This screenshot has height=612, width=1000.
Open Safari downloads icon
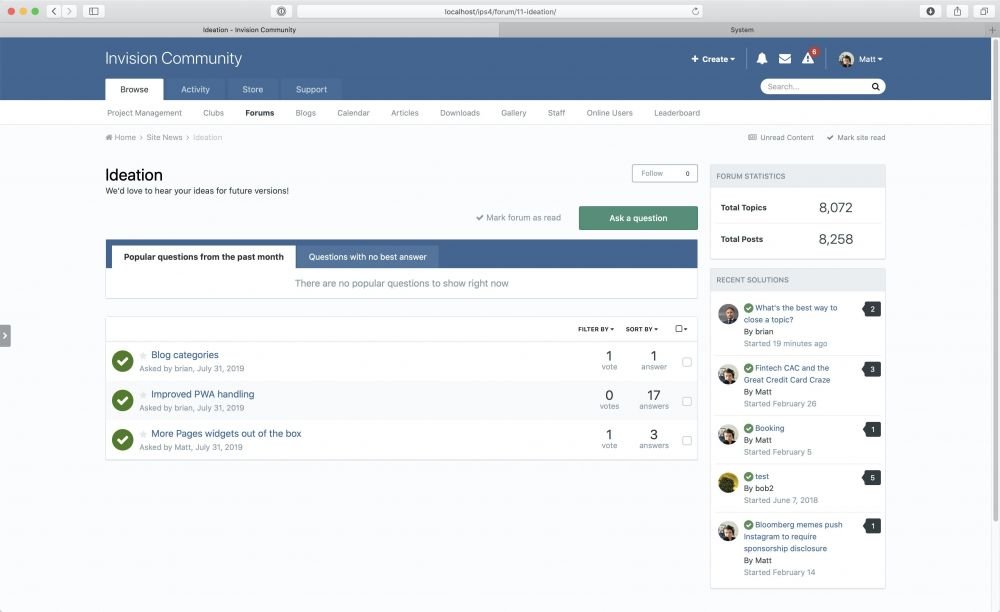click(930, 11)
